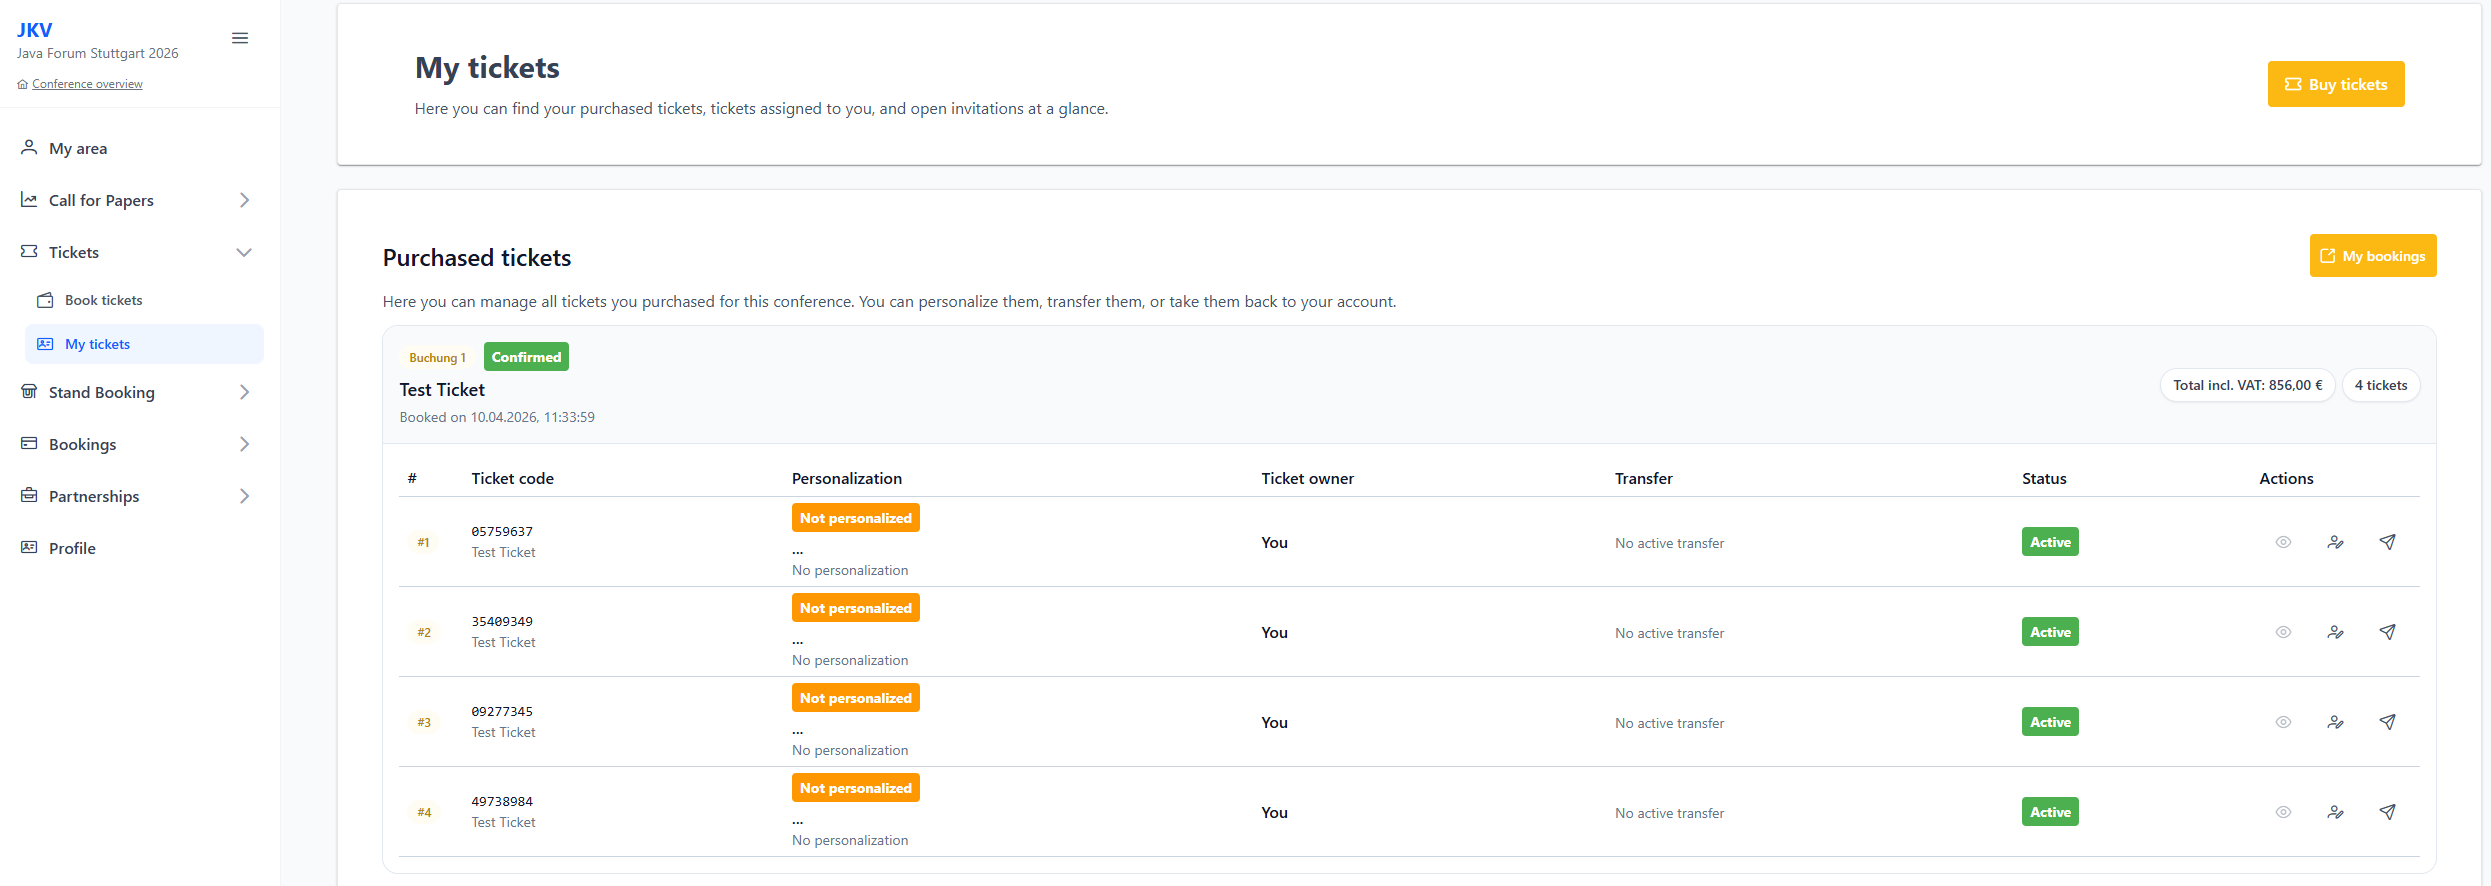The image size is (2491, 886).
Task: Click the green Confirmed status badge
Action: pos(526,357)
